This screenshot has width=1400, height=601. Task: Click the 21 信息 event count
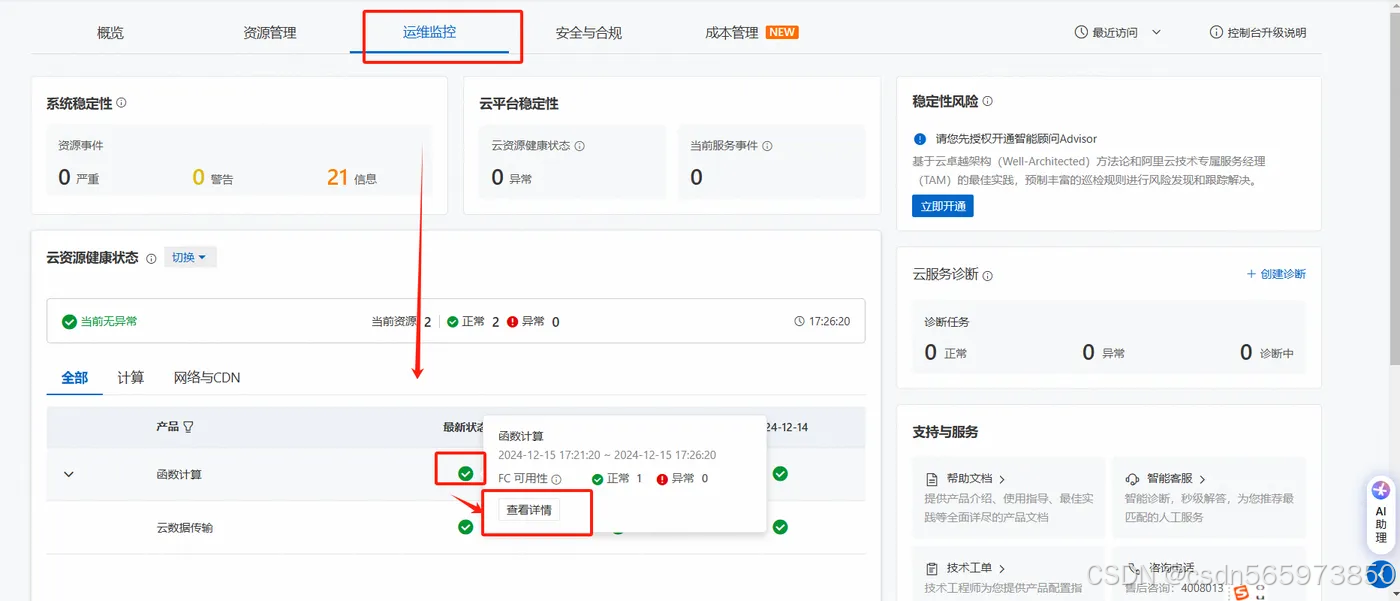[x=352, y=178]
